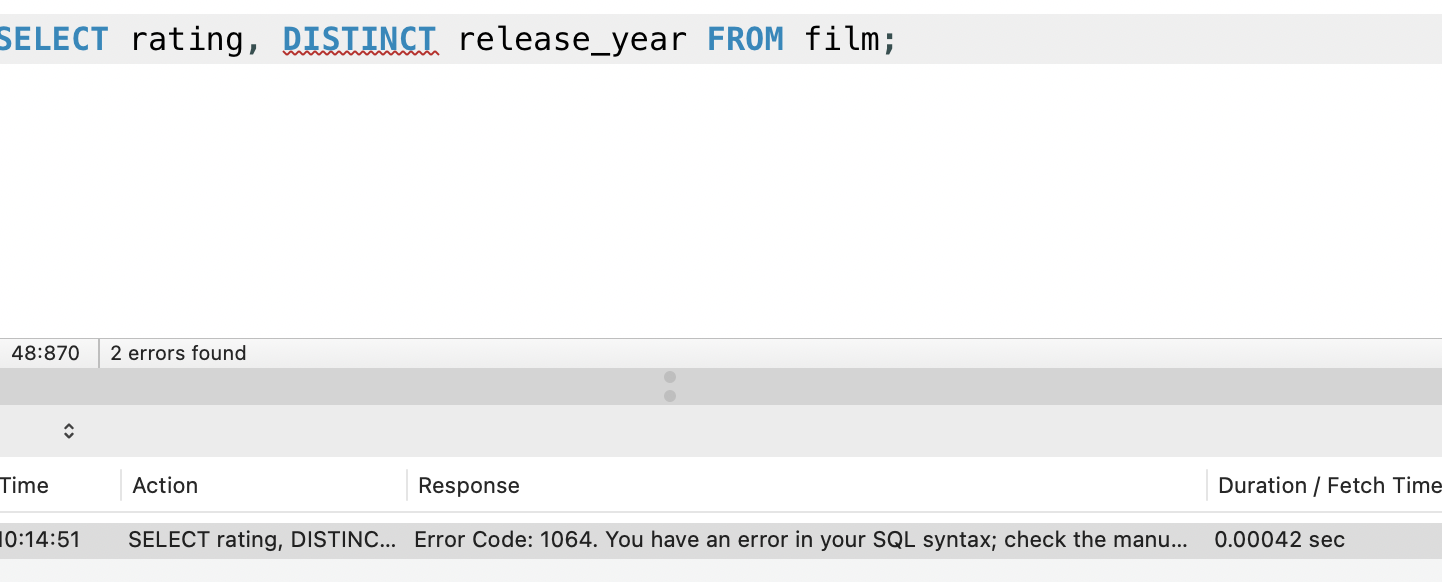This screenshot has width=1442, height=582.
Task: Click the blank editor area below the query
Action: (x=700, y=200)
